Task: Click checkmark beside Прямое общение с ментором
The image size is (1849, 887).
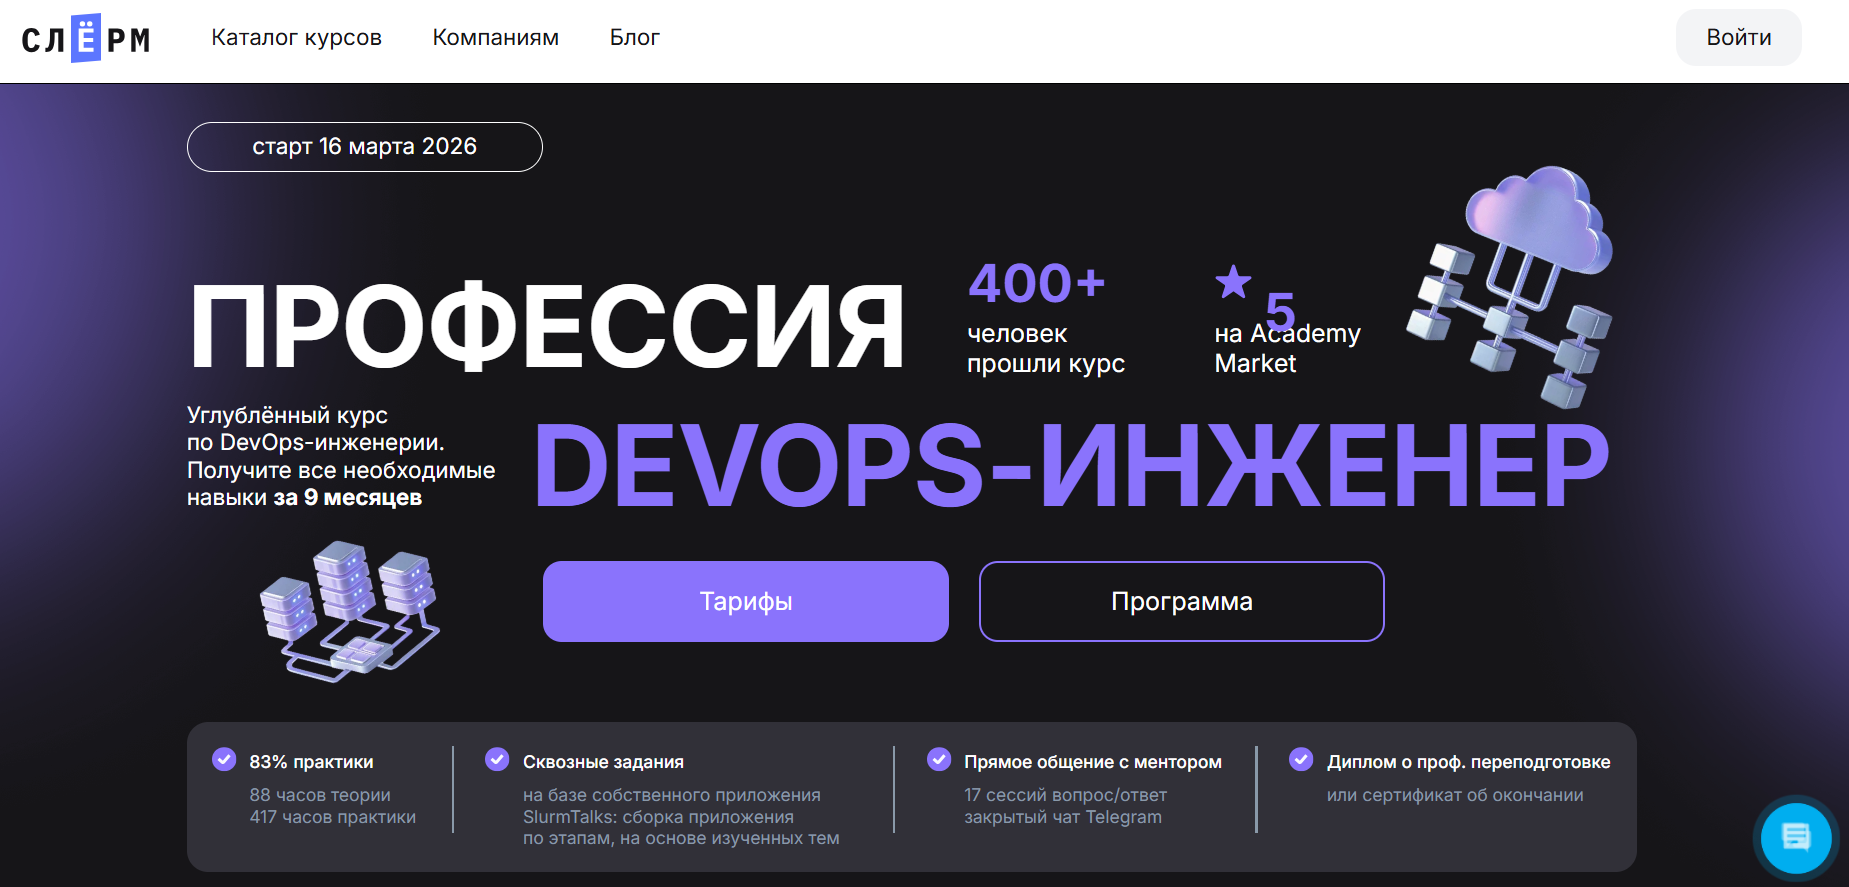Action: point(939,760)
